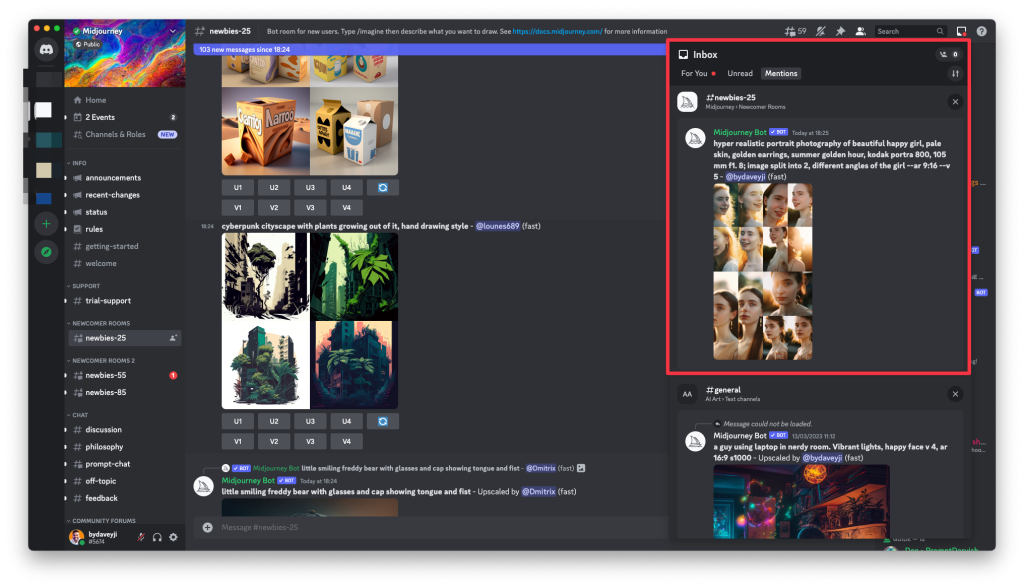Expand the arrow beside announcements channel

click(65, 178)
